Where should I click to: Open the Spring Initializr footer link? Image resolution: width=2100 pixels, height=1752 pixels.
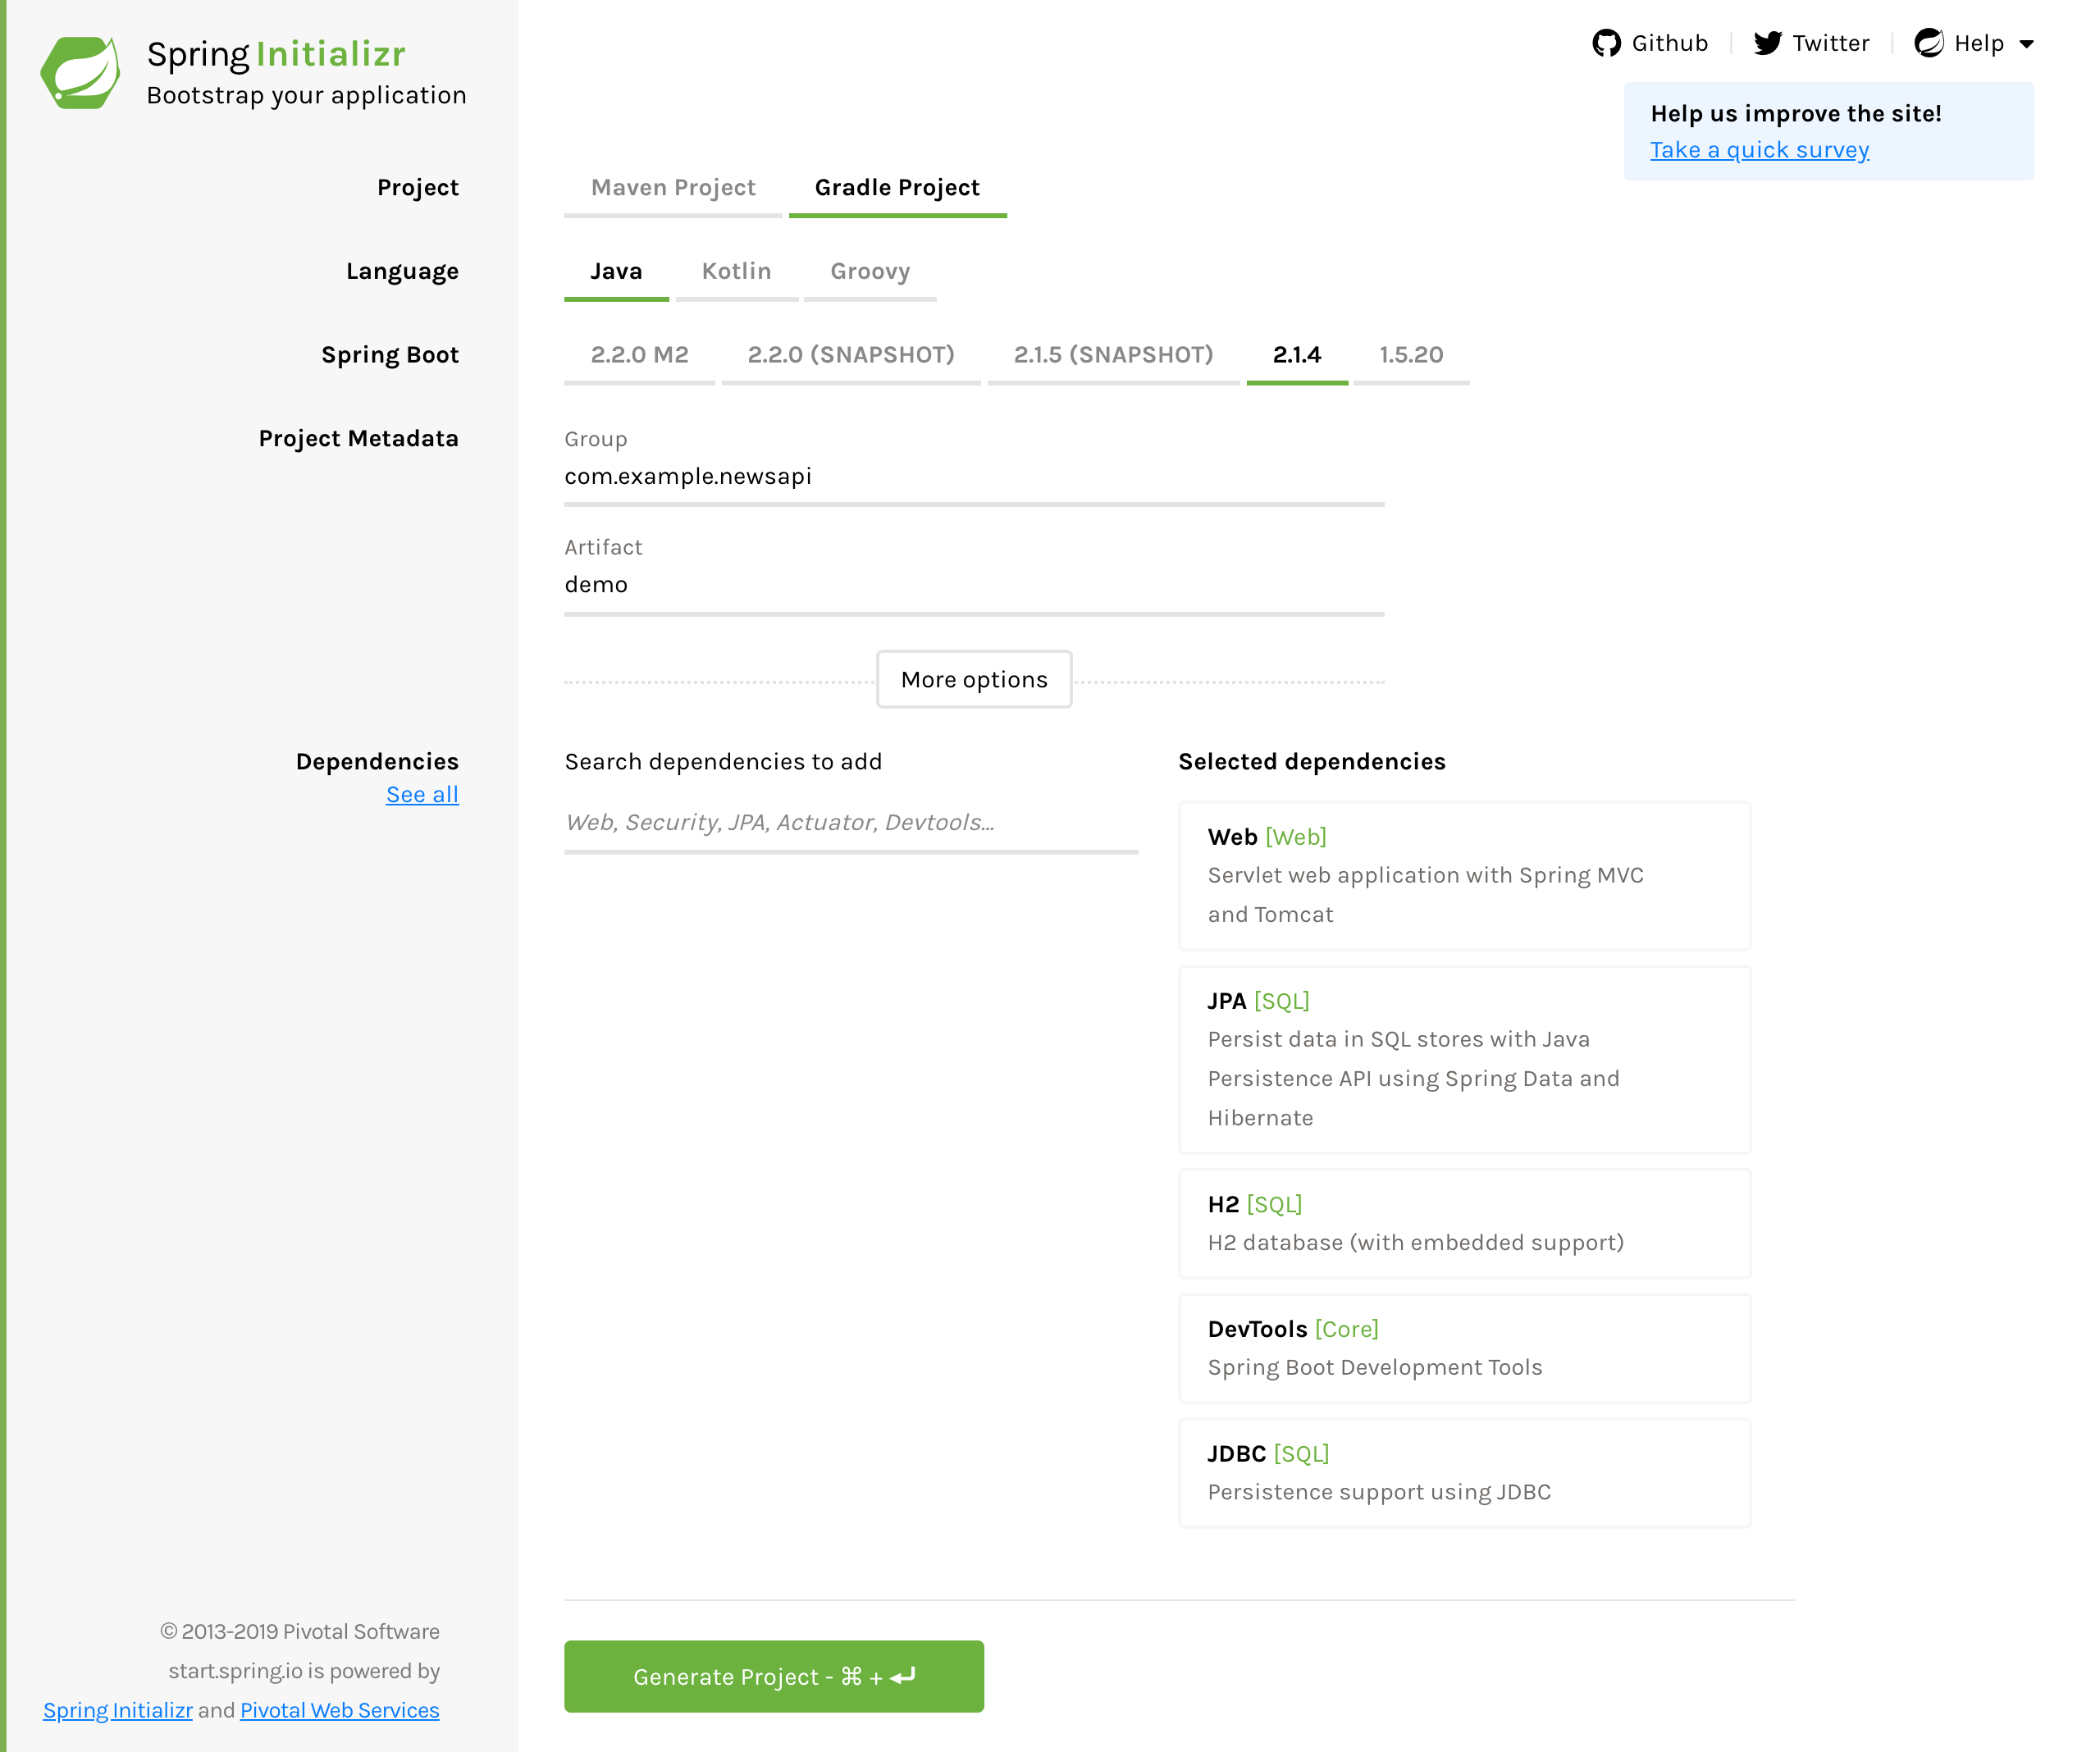pyautogui.click(x=117, y=1711)
